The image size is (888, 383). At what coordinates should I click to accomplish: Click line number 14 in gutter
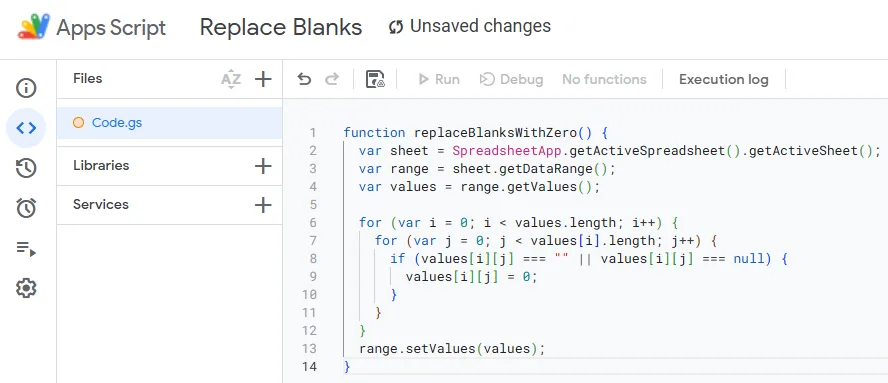[x=309, y=367]
